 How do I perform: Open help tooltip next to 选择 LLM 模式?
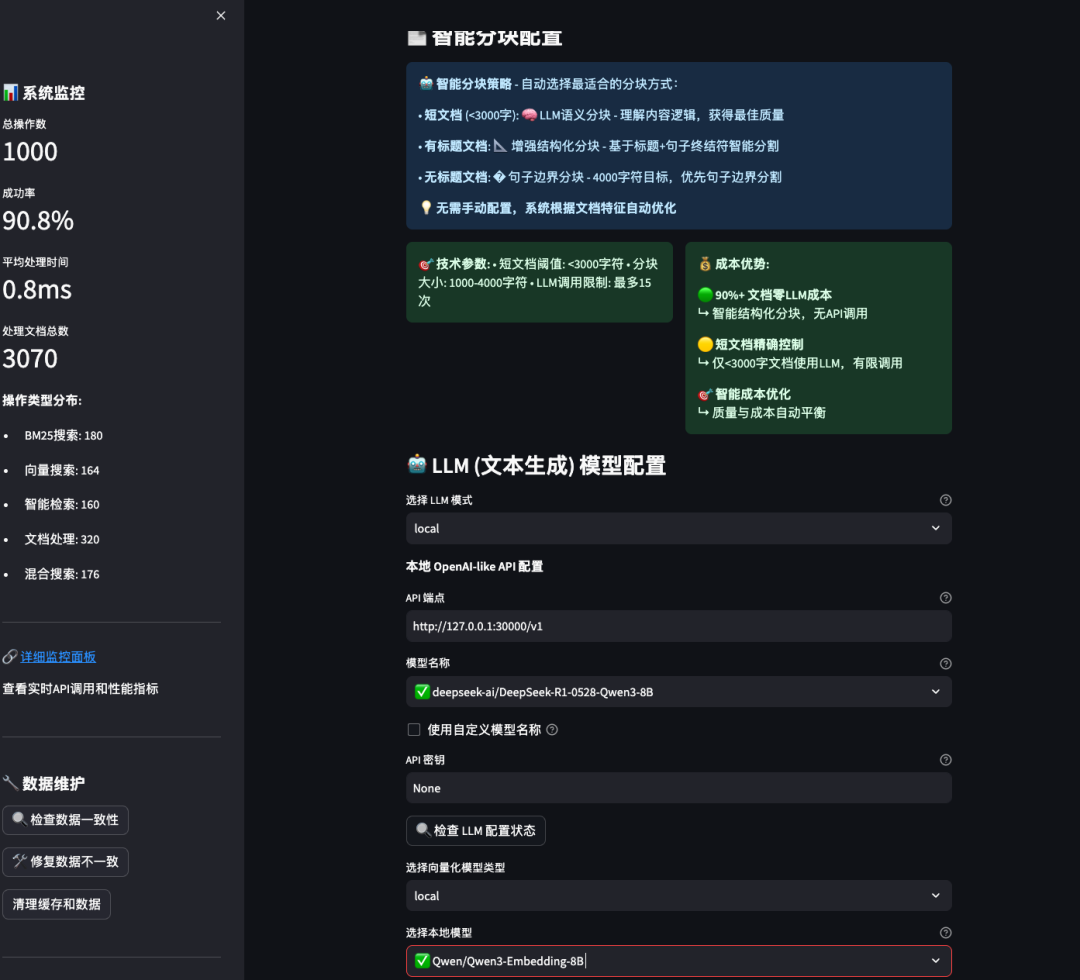pos(945,500)
